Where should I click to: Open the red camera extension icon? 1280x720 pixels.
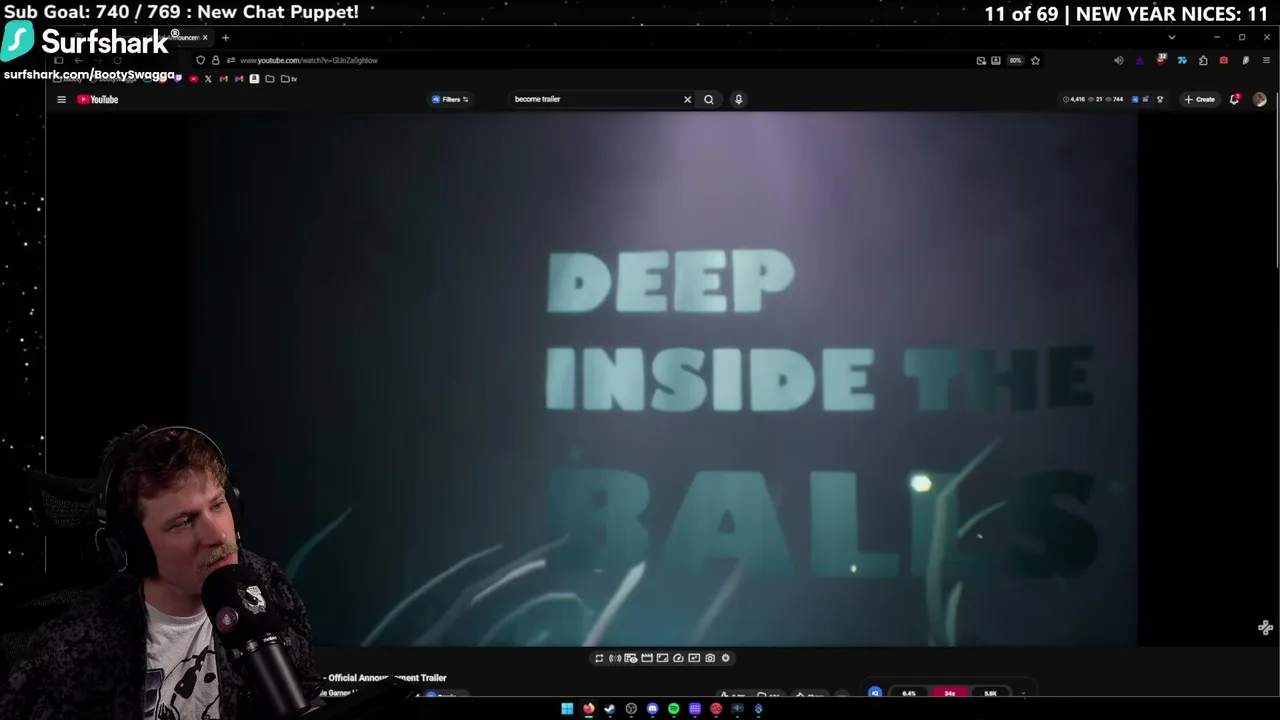1224,60
